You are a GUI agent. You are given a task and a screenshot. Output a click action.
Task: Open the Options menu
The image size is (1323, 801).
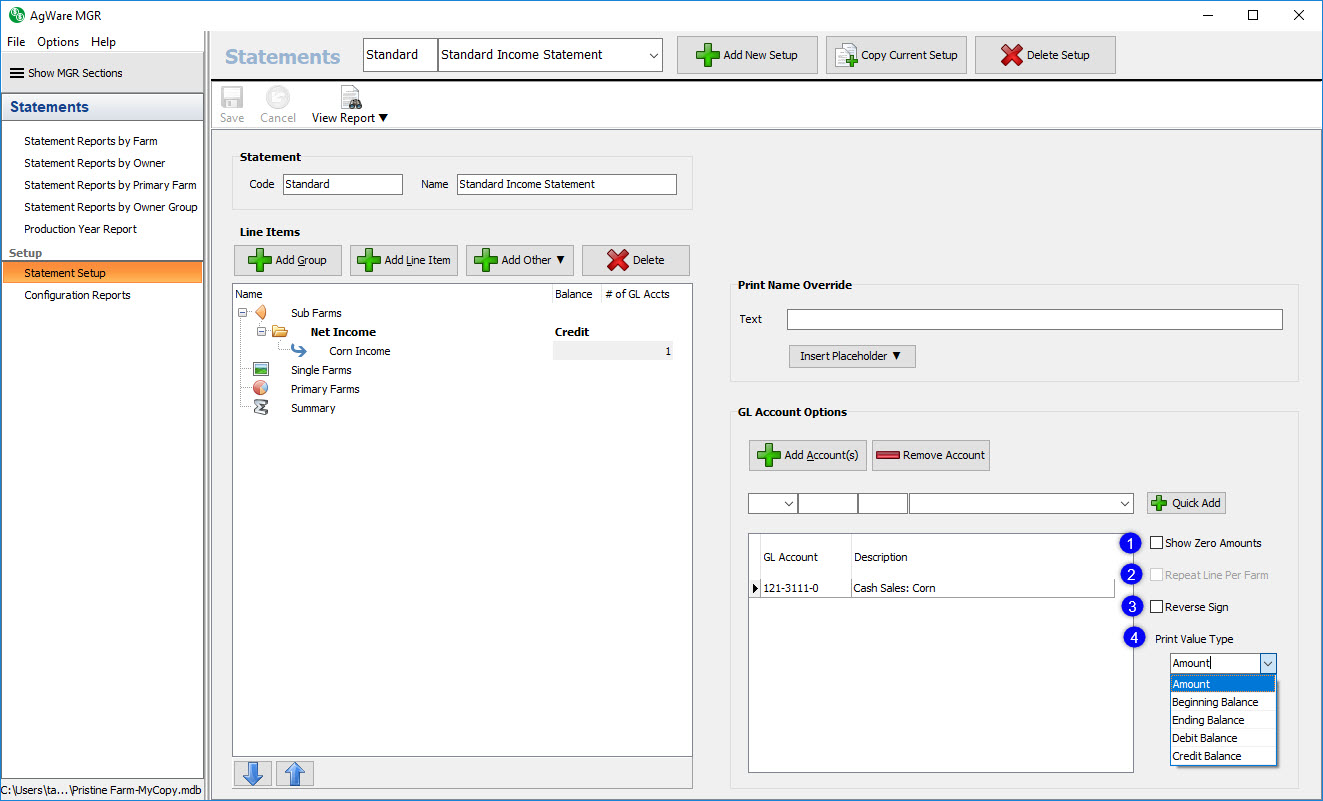[58, 42]
